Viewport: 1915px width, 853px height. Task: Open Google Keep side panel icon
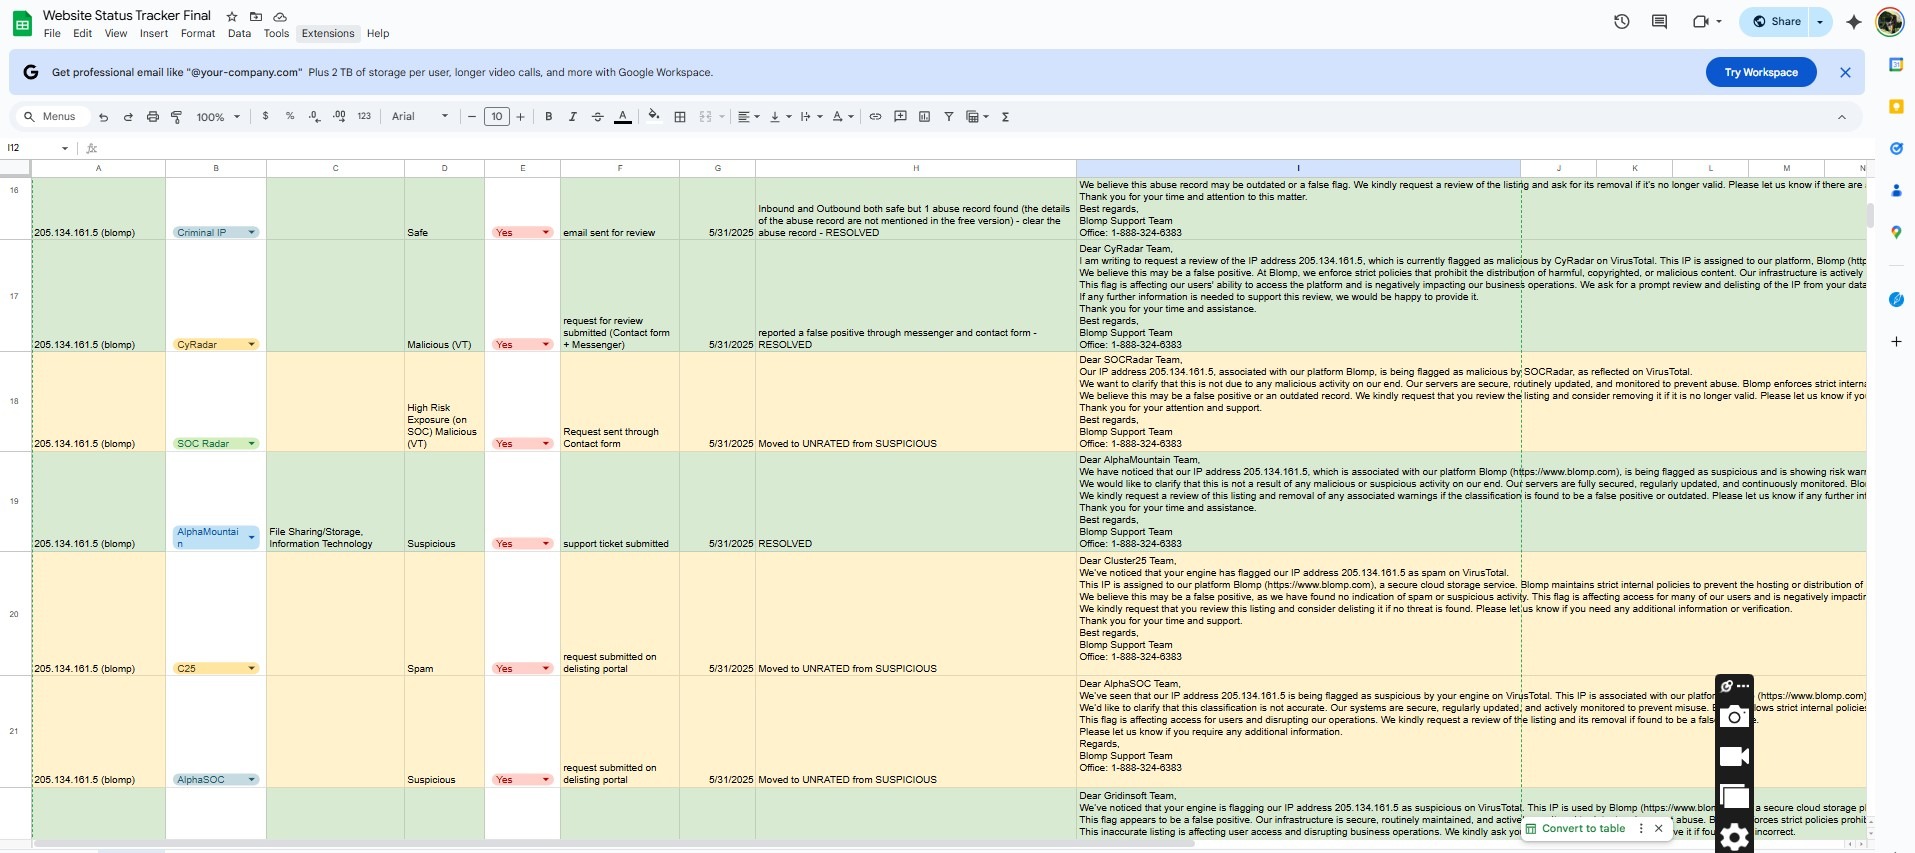(1895, 106)
